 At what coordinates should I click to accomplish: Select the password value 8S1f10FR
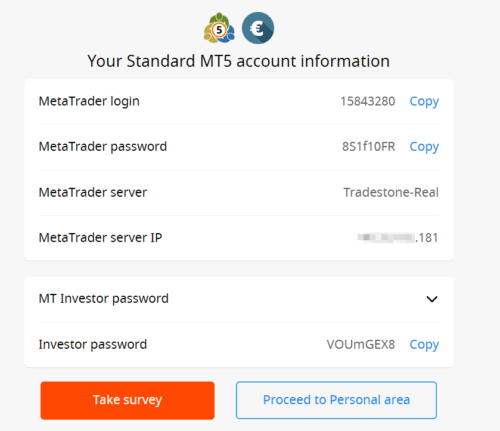point(369,146)
